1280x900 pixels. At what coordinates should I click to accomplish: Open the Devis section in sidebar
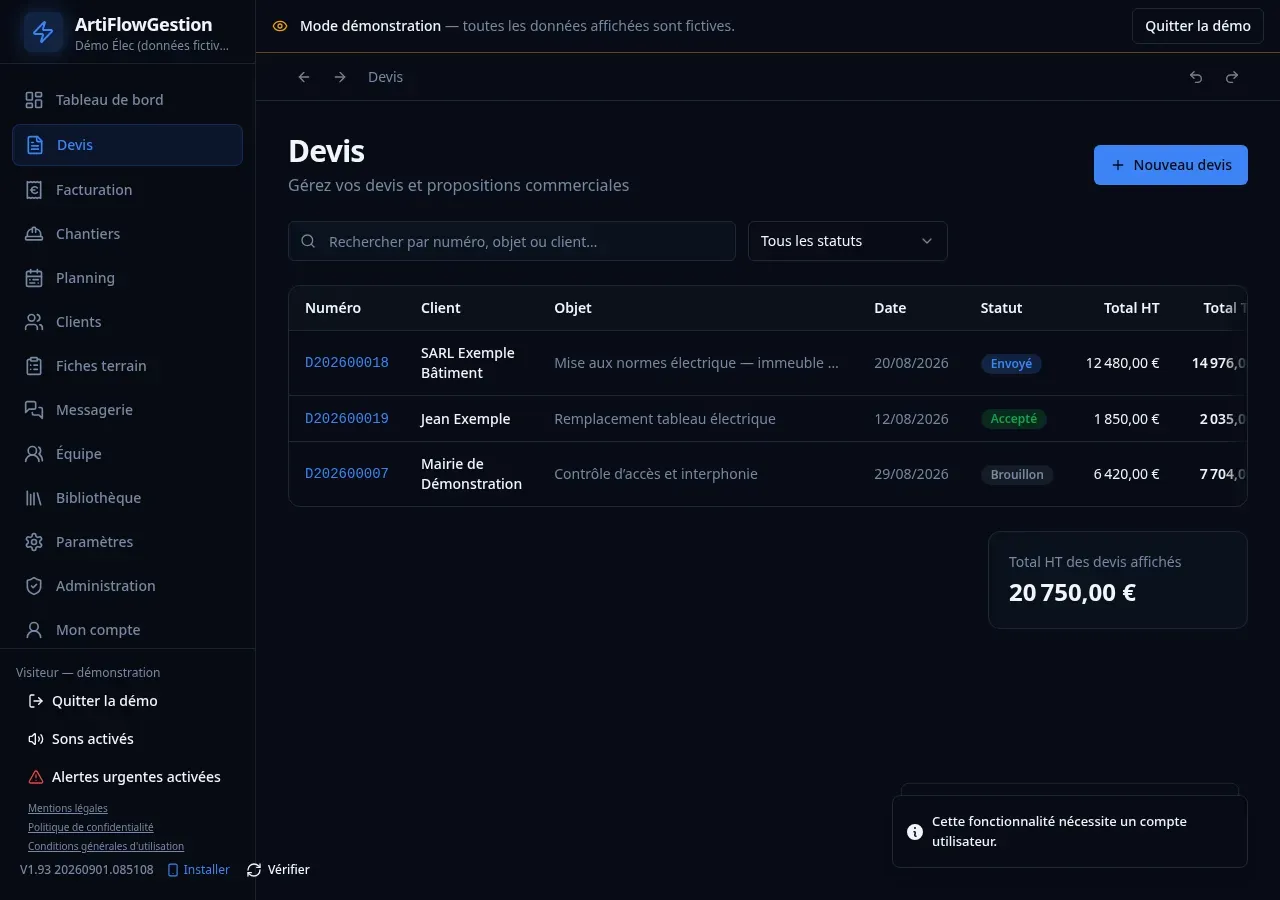pos(127,145)
